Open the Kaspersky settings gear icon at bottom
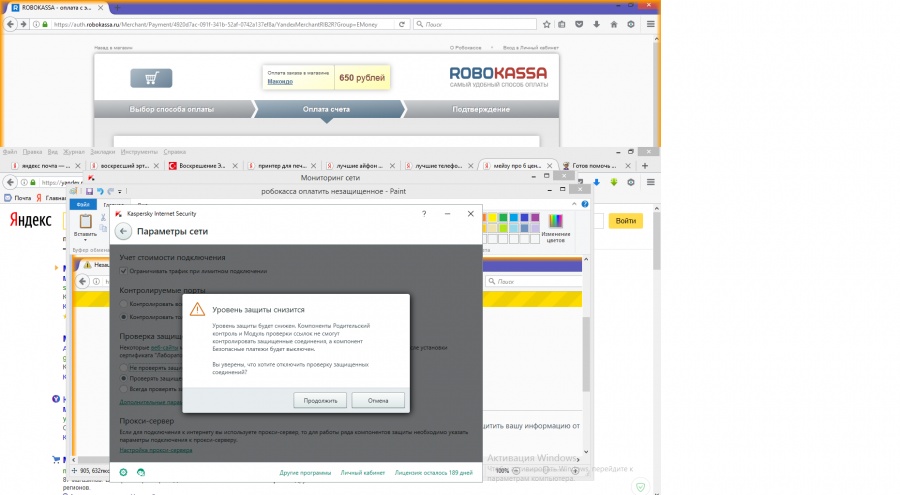The width and height of the screenshot is (900, 495). tap(123, 472)
